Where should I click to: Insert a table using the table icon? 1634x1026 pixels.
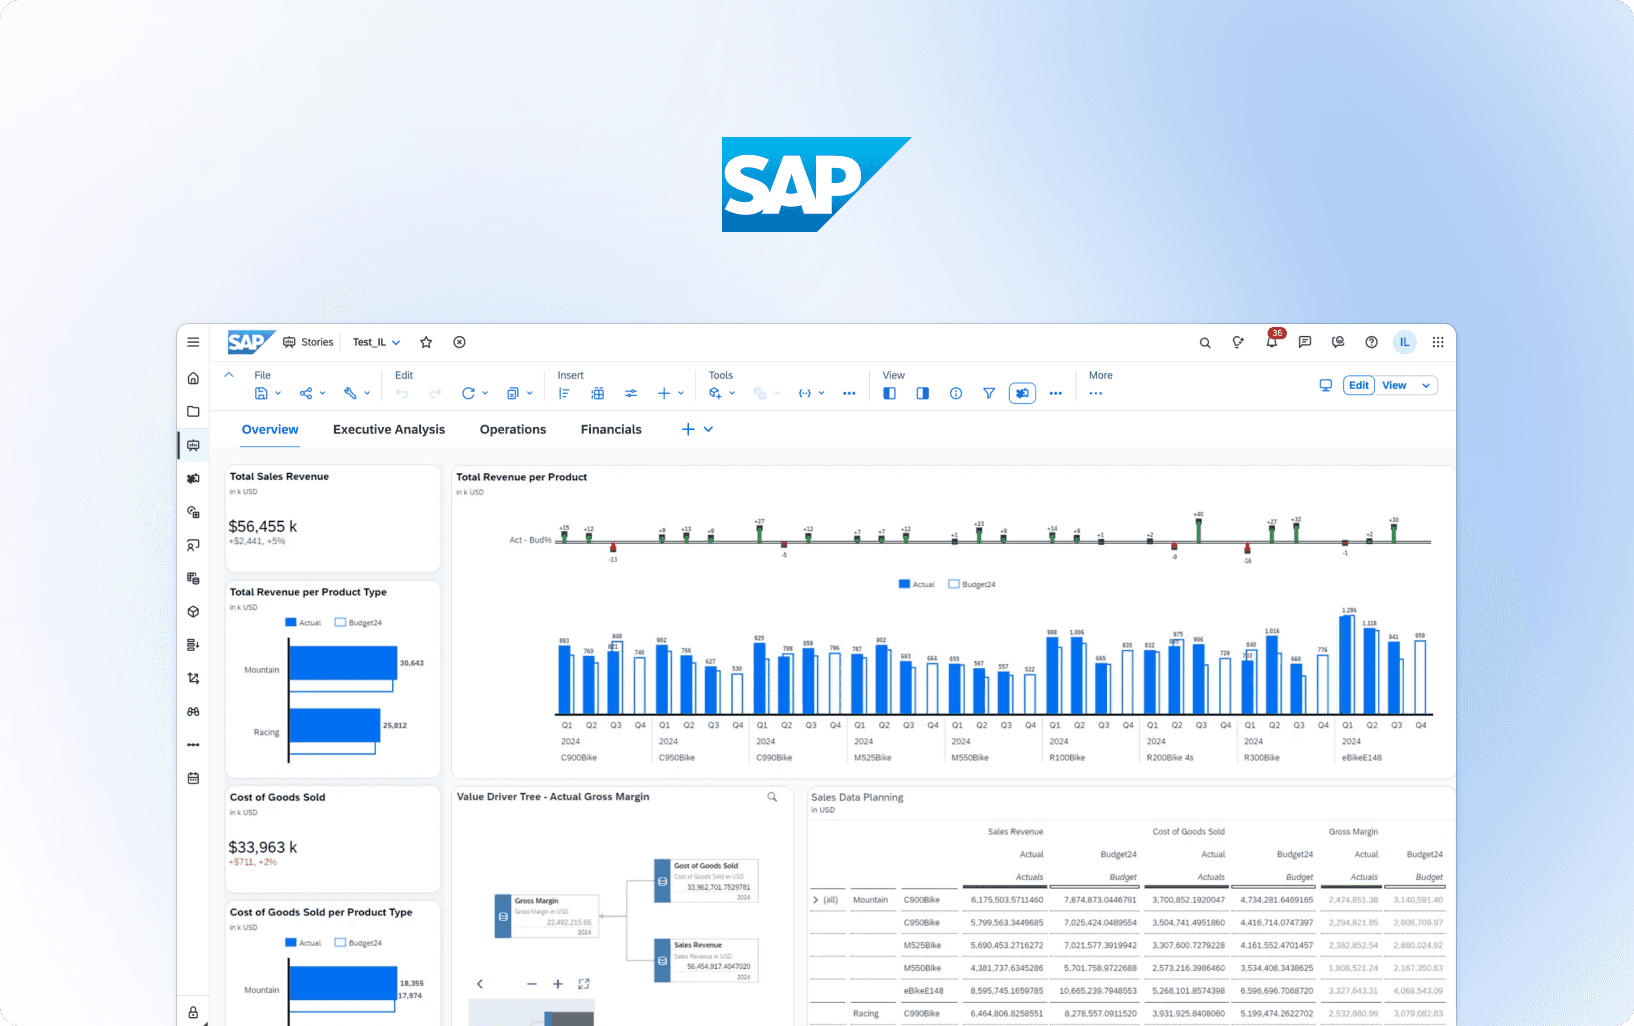[x=598, y=393]
